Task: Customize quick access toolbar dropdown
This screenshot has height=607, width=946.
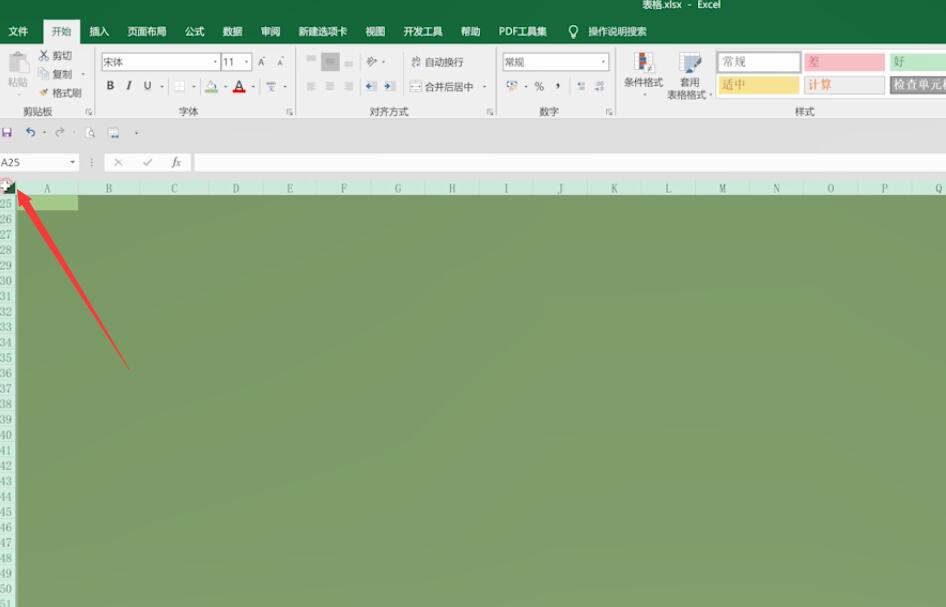Action: point(136,133)
